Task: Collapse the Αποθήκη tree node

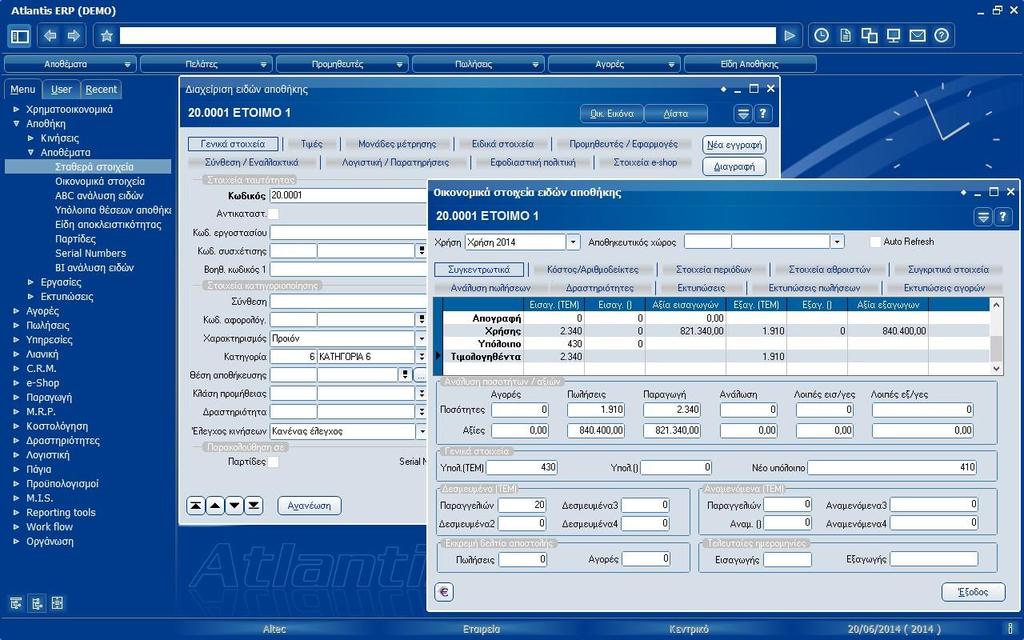Action: [x=16, y=123]
